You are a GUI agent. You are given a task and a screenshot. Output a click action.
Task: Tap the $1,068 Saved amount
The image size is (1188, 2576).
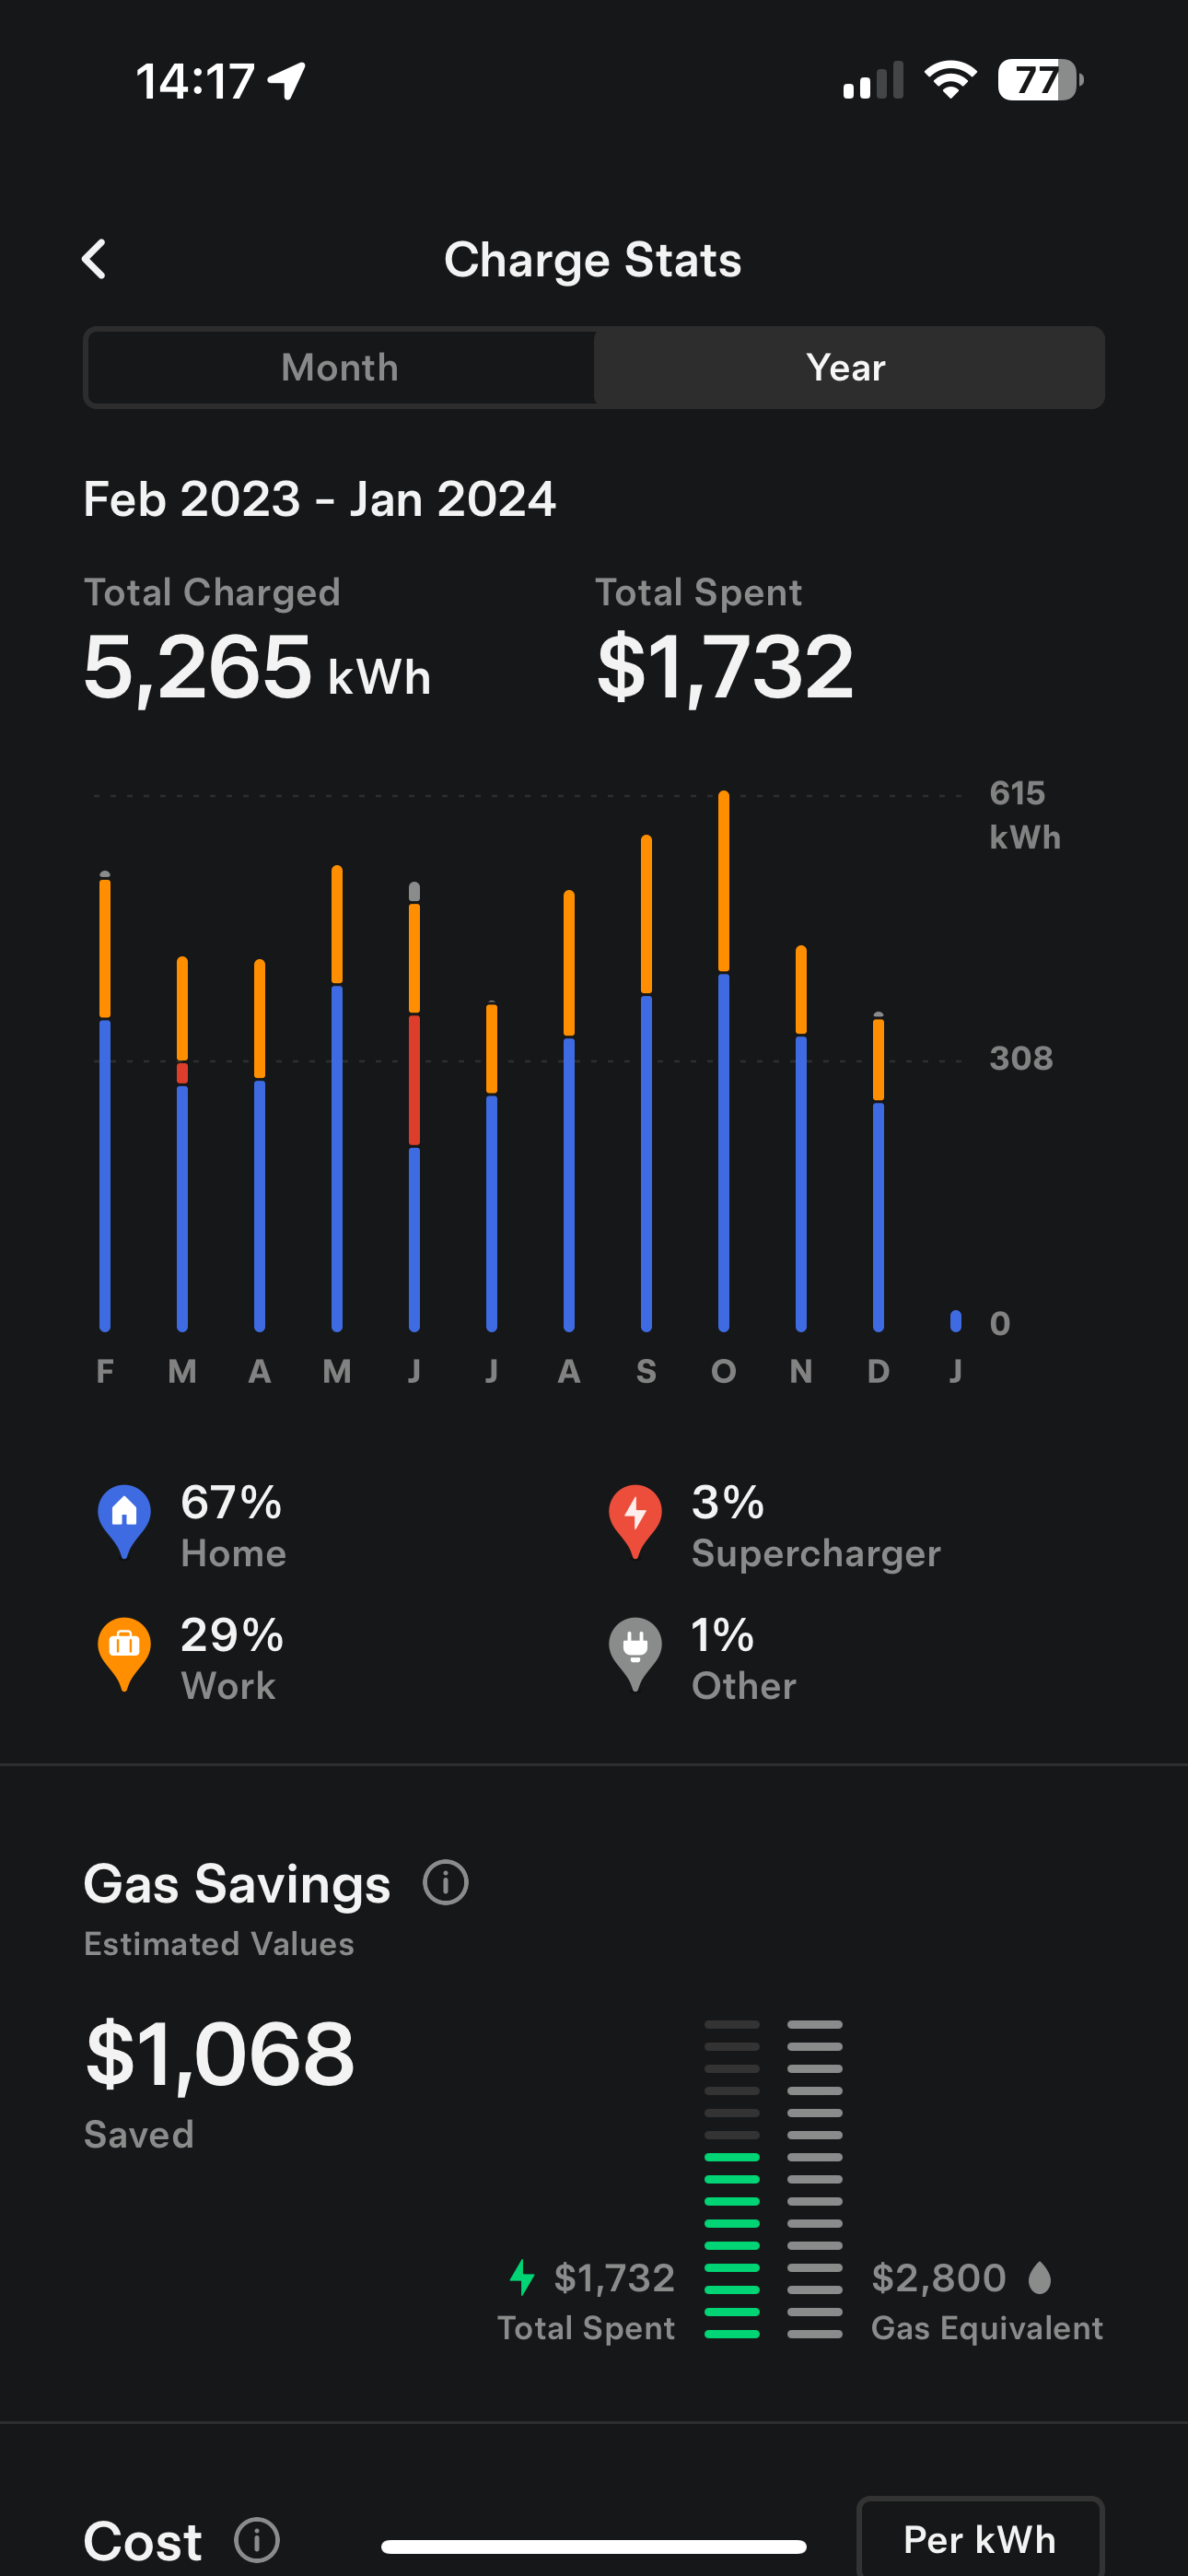(x=220, y=2054)
